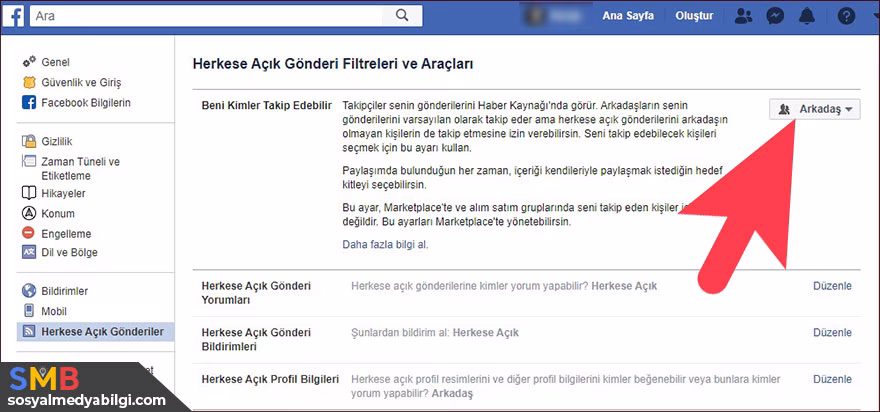Open Facebook Bilgilerin section

click(x=86, y=103)
